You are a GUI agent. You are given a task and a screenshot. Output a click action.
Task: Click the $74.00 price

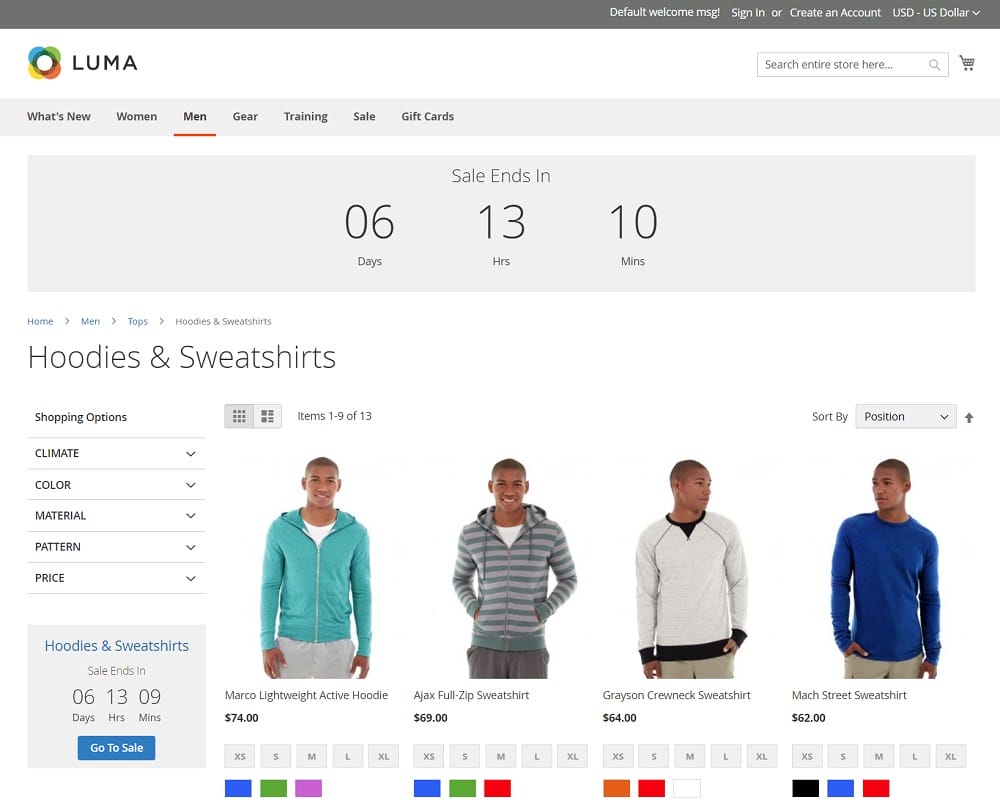tap(242, 718)
